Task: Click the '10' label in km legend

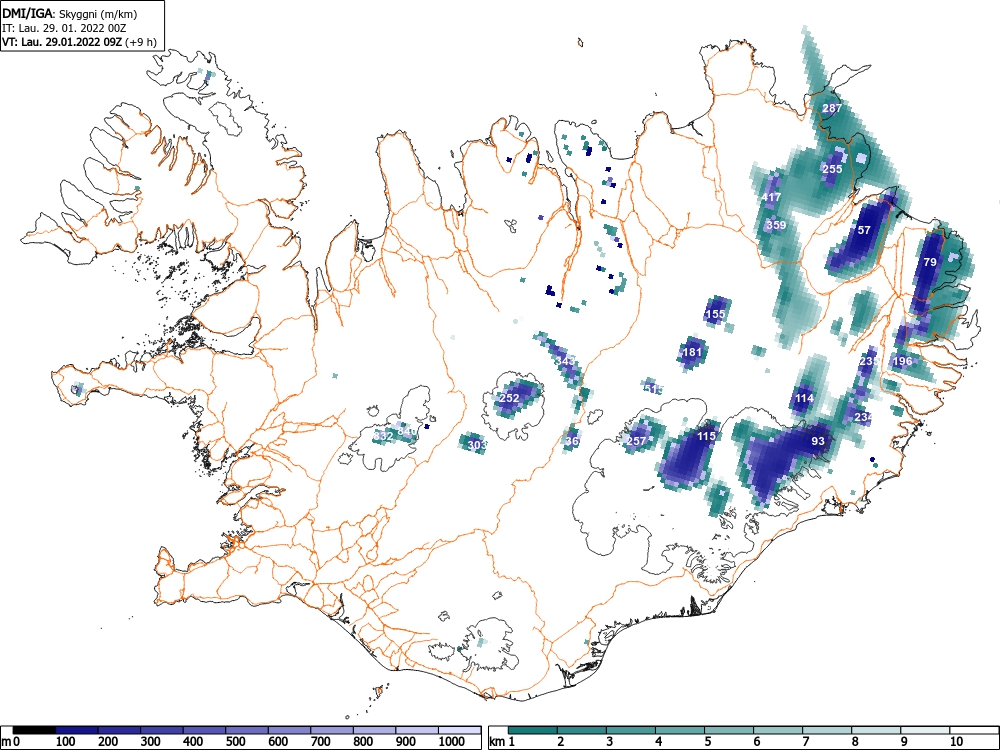Action: (955, 742)
